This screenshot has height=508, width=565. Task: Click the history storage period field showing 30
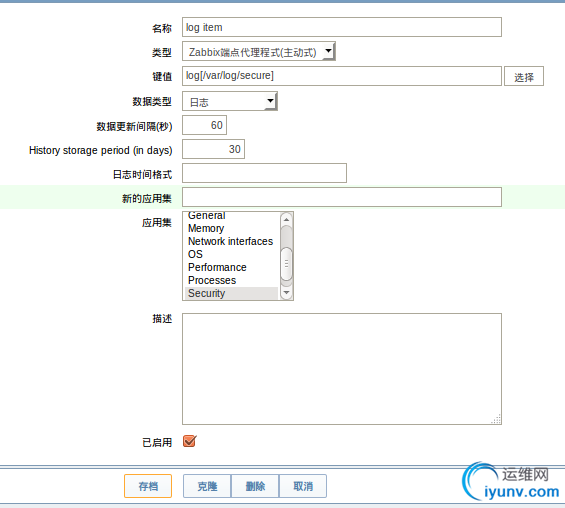(213, 149)
